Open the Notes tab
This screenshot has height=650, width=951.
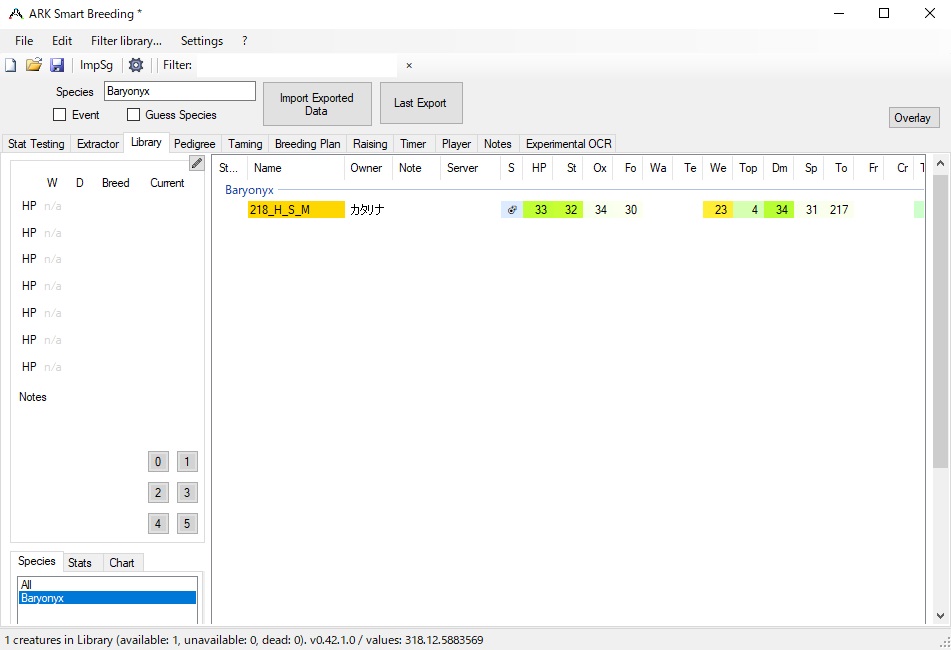pyautogui.click(x=497, y=144)
